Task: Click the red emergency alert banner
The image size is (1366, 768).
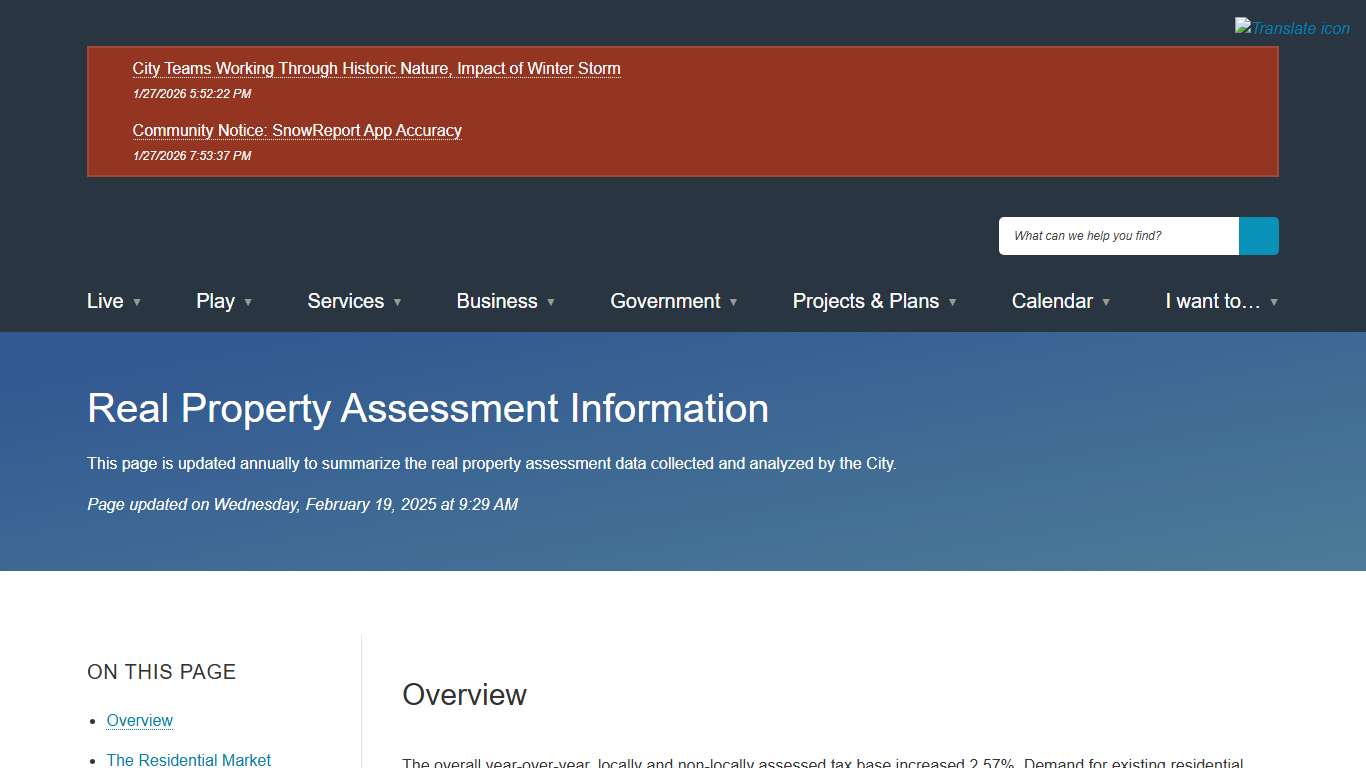Action: coord(683,111)
